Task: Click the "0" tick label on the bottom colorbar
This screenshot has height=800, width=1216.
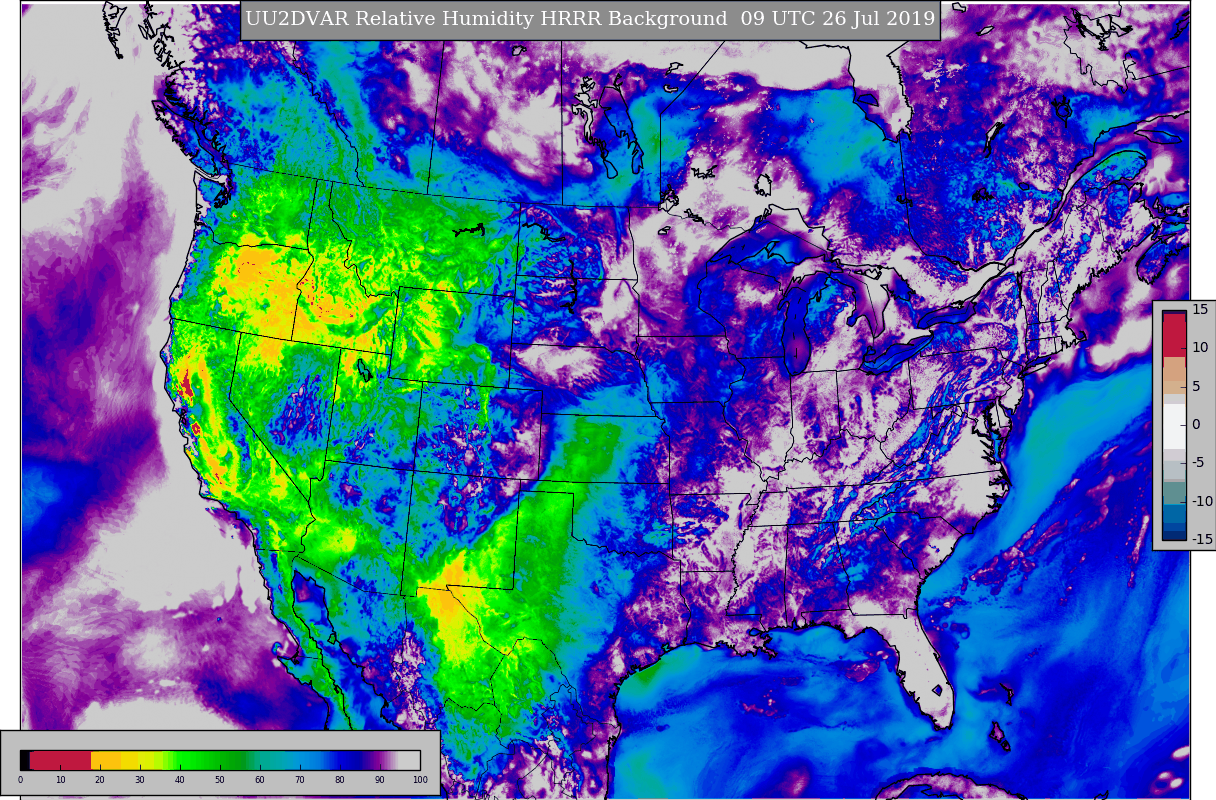Action: click(20, 779)
